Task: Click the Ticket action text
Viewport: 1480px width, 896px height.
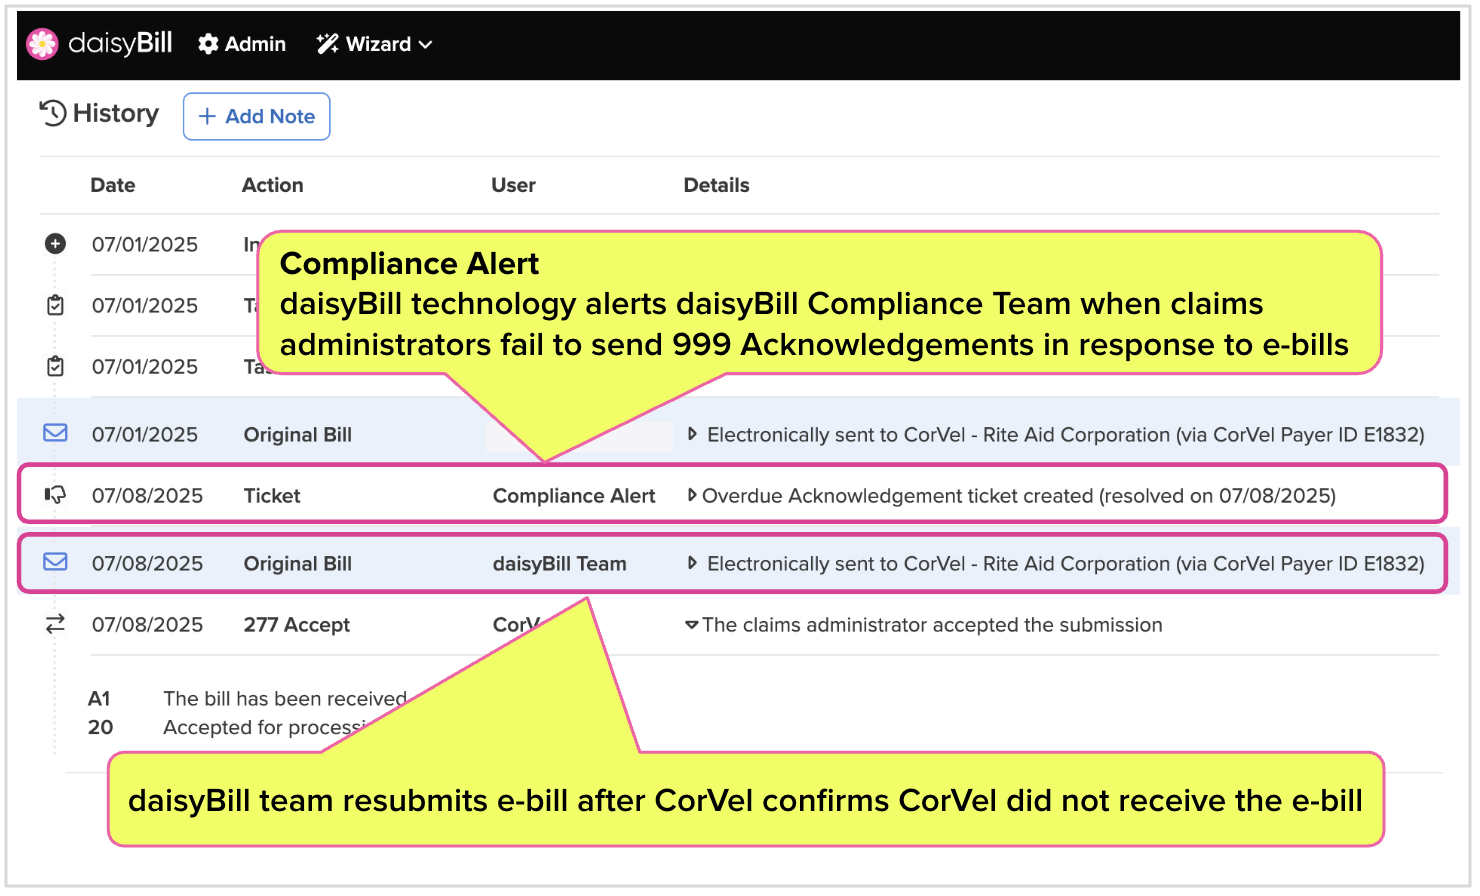Action: [x=272, y=496]
